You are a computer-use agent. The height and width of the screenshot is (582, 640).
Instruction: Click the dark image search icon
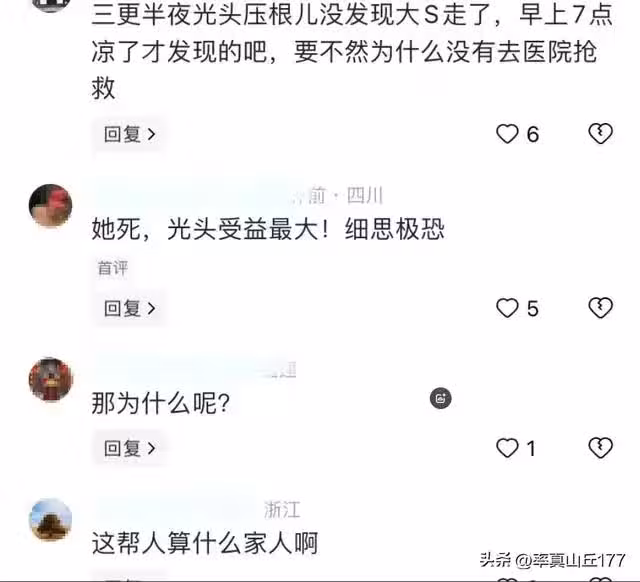tap(441, 398)
